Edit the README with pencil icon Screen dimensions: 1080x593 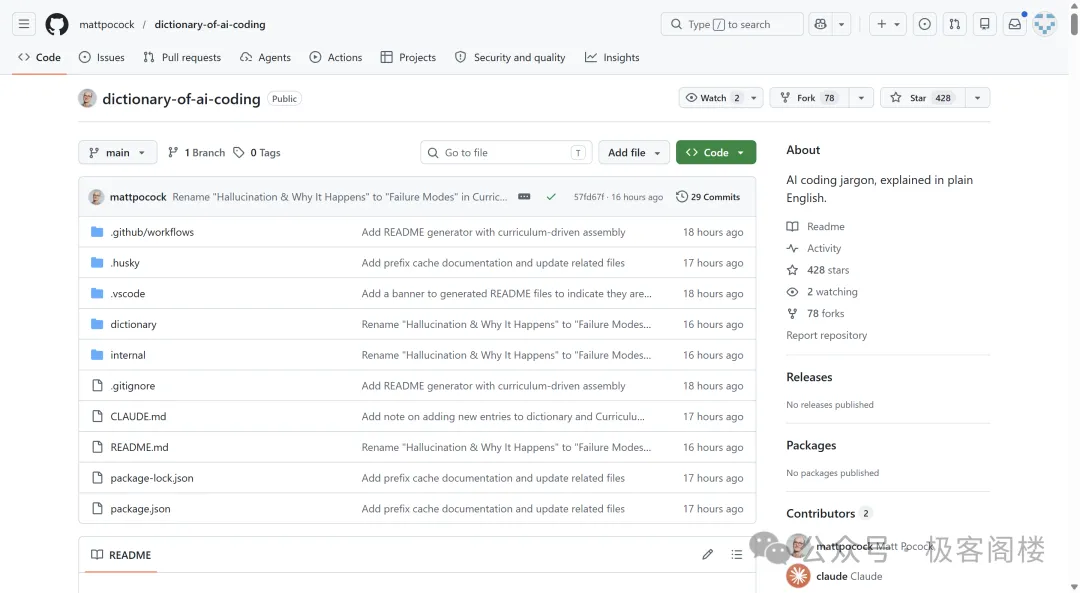coord(707,554)
